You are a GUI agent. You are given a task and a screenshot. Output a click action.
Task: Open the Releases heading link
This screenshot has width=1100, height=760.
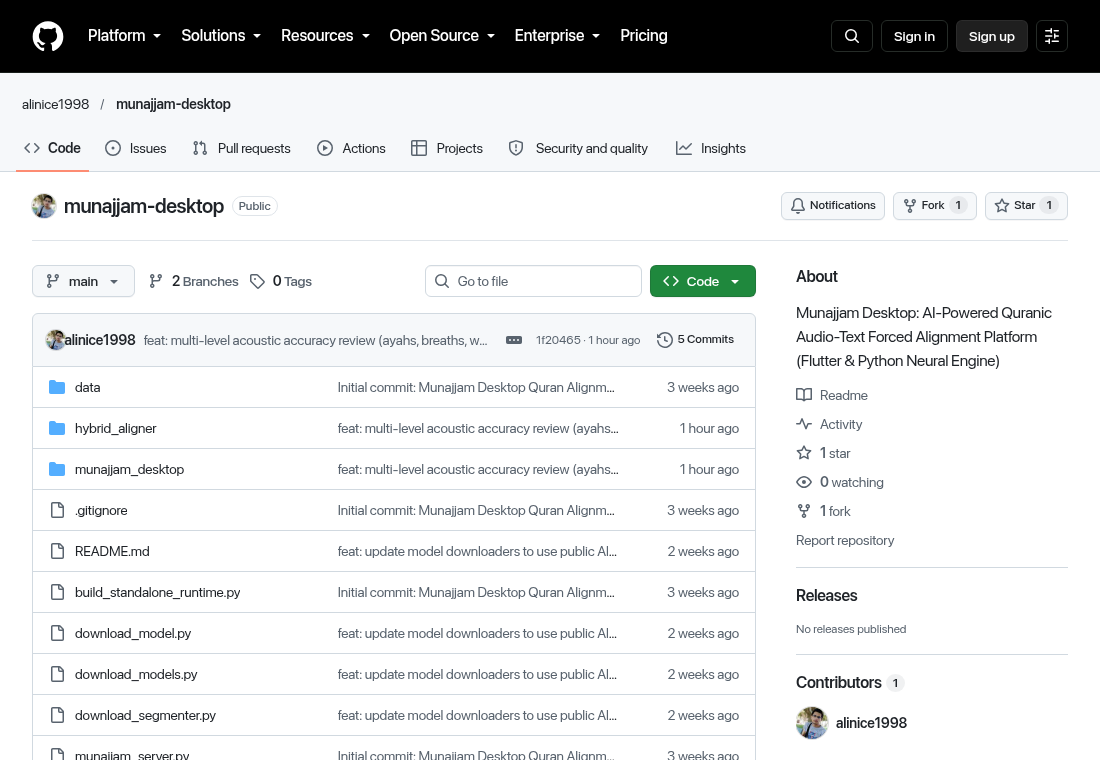point(826,596)
